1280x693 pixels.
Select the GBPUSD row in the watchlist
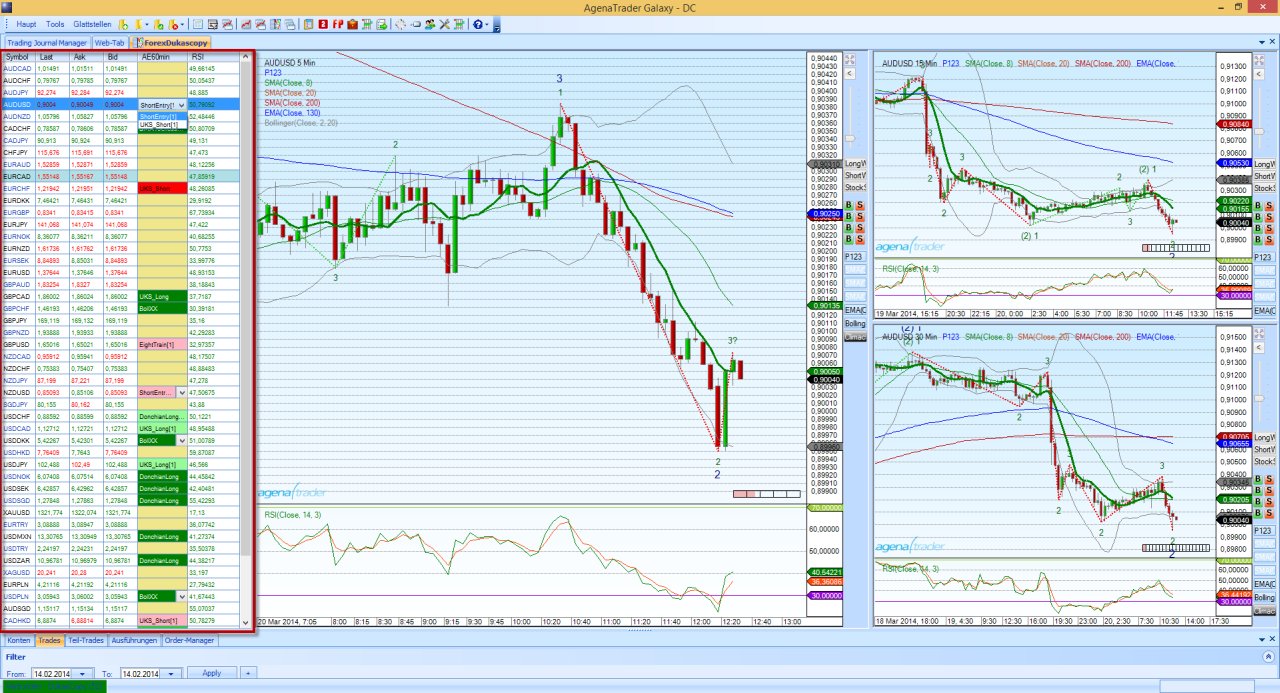click(x=121, y=344)
